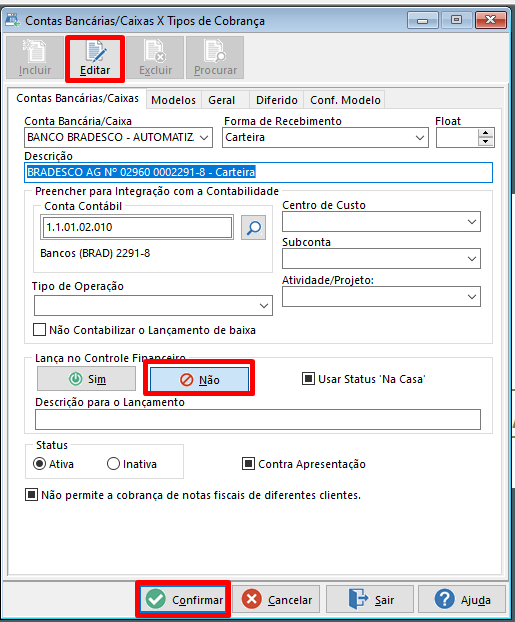Click the Cancelar button
The image size is (515, 622).
pos(276,599)
